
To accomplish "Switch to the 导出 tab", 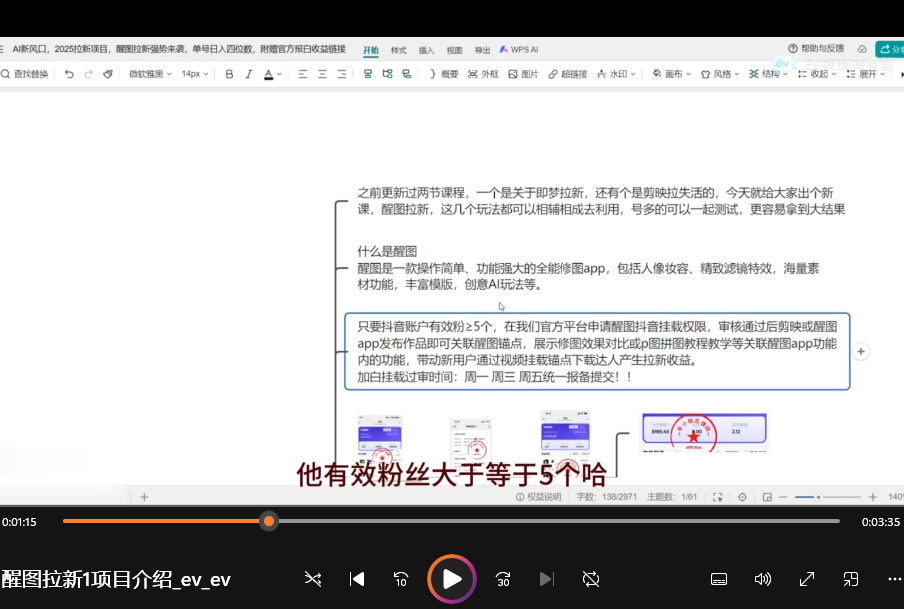I will point(482,50).
